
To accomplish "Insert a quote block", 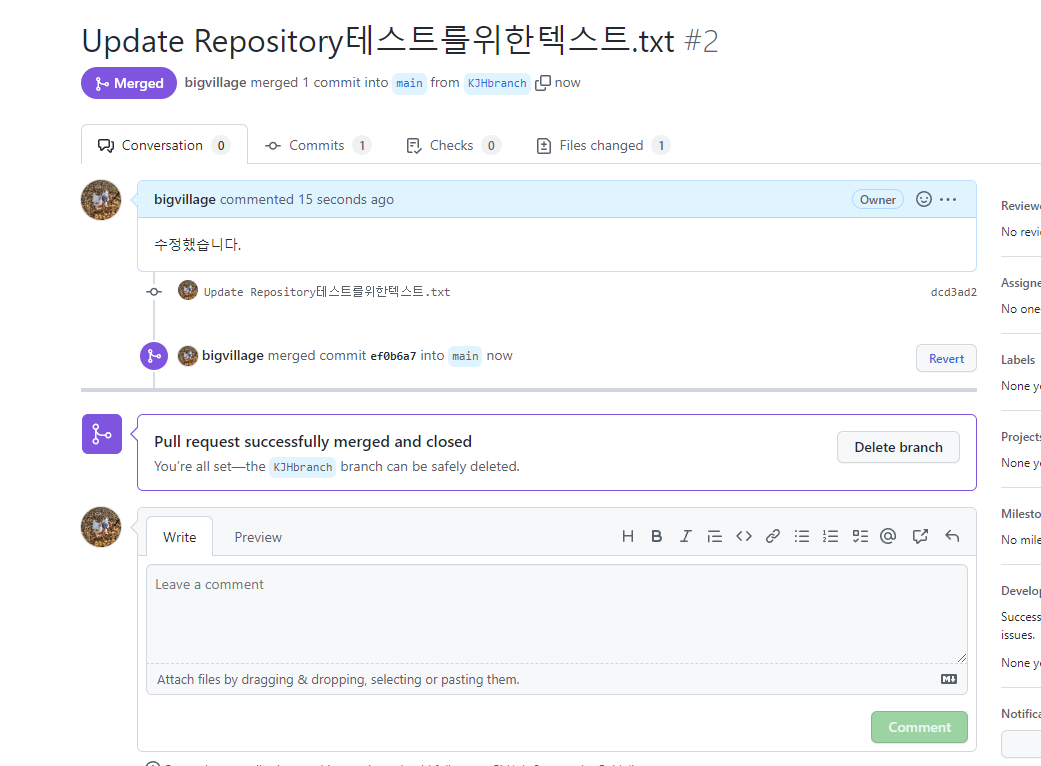I will tap(714, 536).
